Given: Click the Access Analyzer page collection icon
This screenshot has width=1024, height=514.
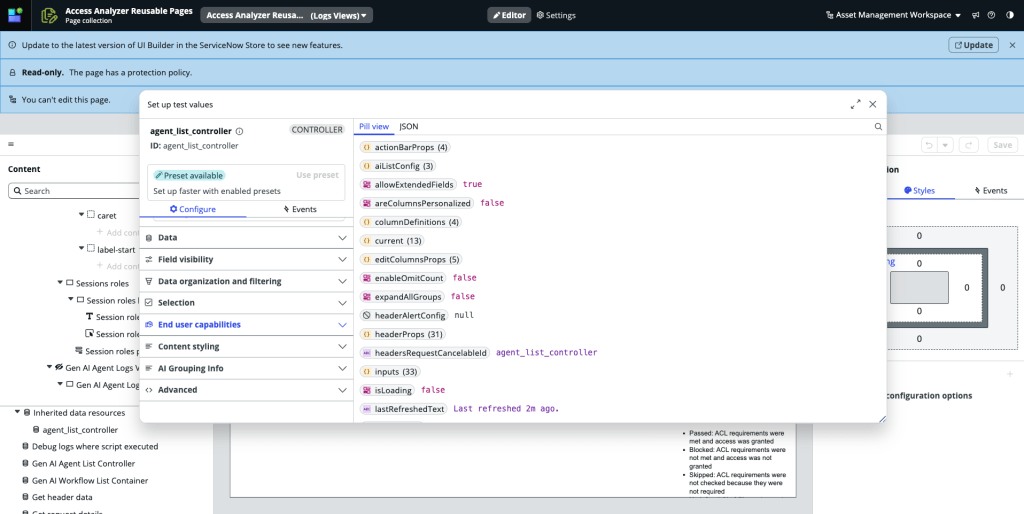Looking at the screenshot, I should coord(49,15).
